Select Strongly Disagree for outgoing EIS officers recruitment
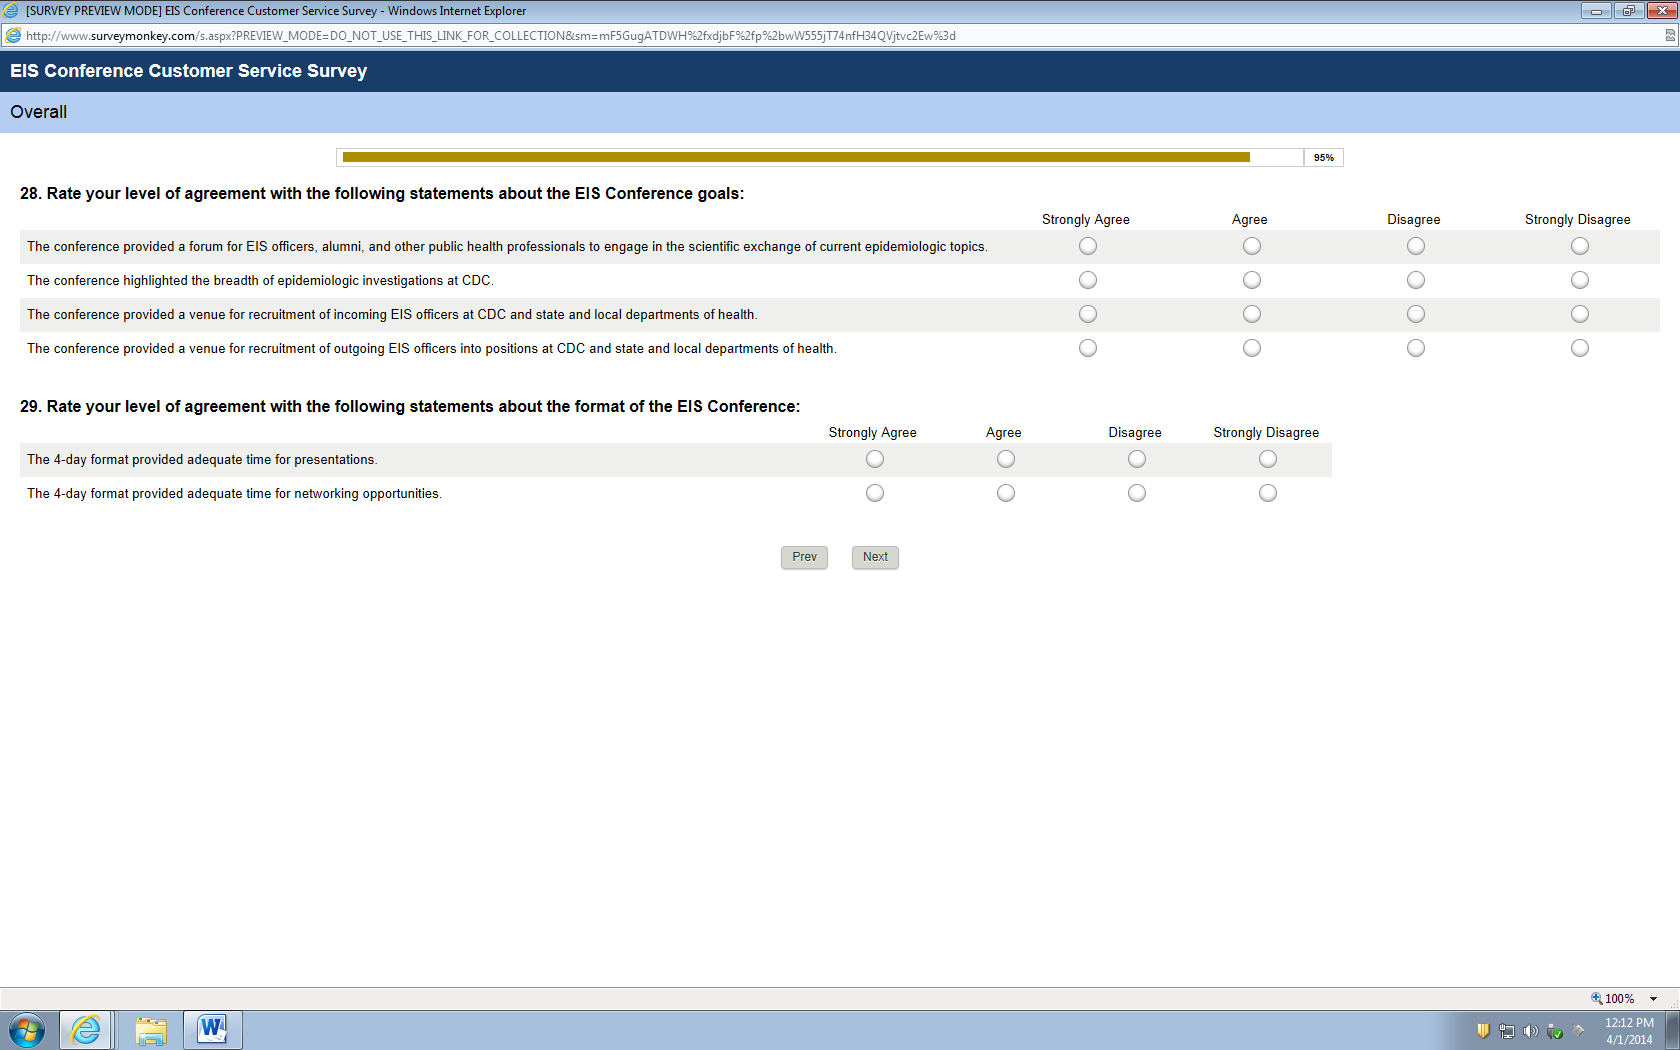Image resolution: width=1680 pixels, height=1050 pixels. (1580, 348)
